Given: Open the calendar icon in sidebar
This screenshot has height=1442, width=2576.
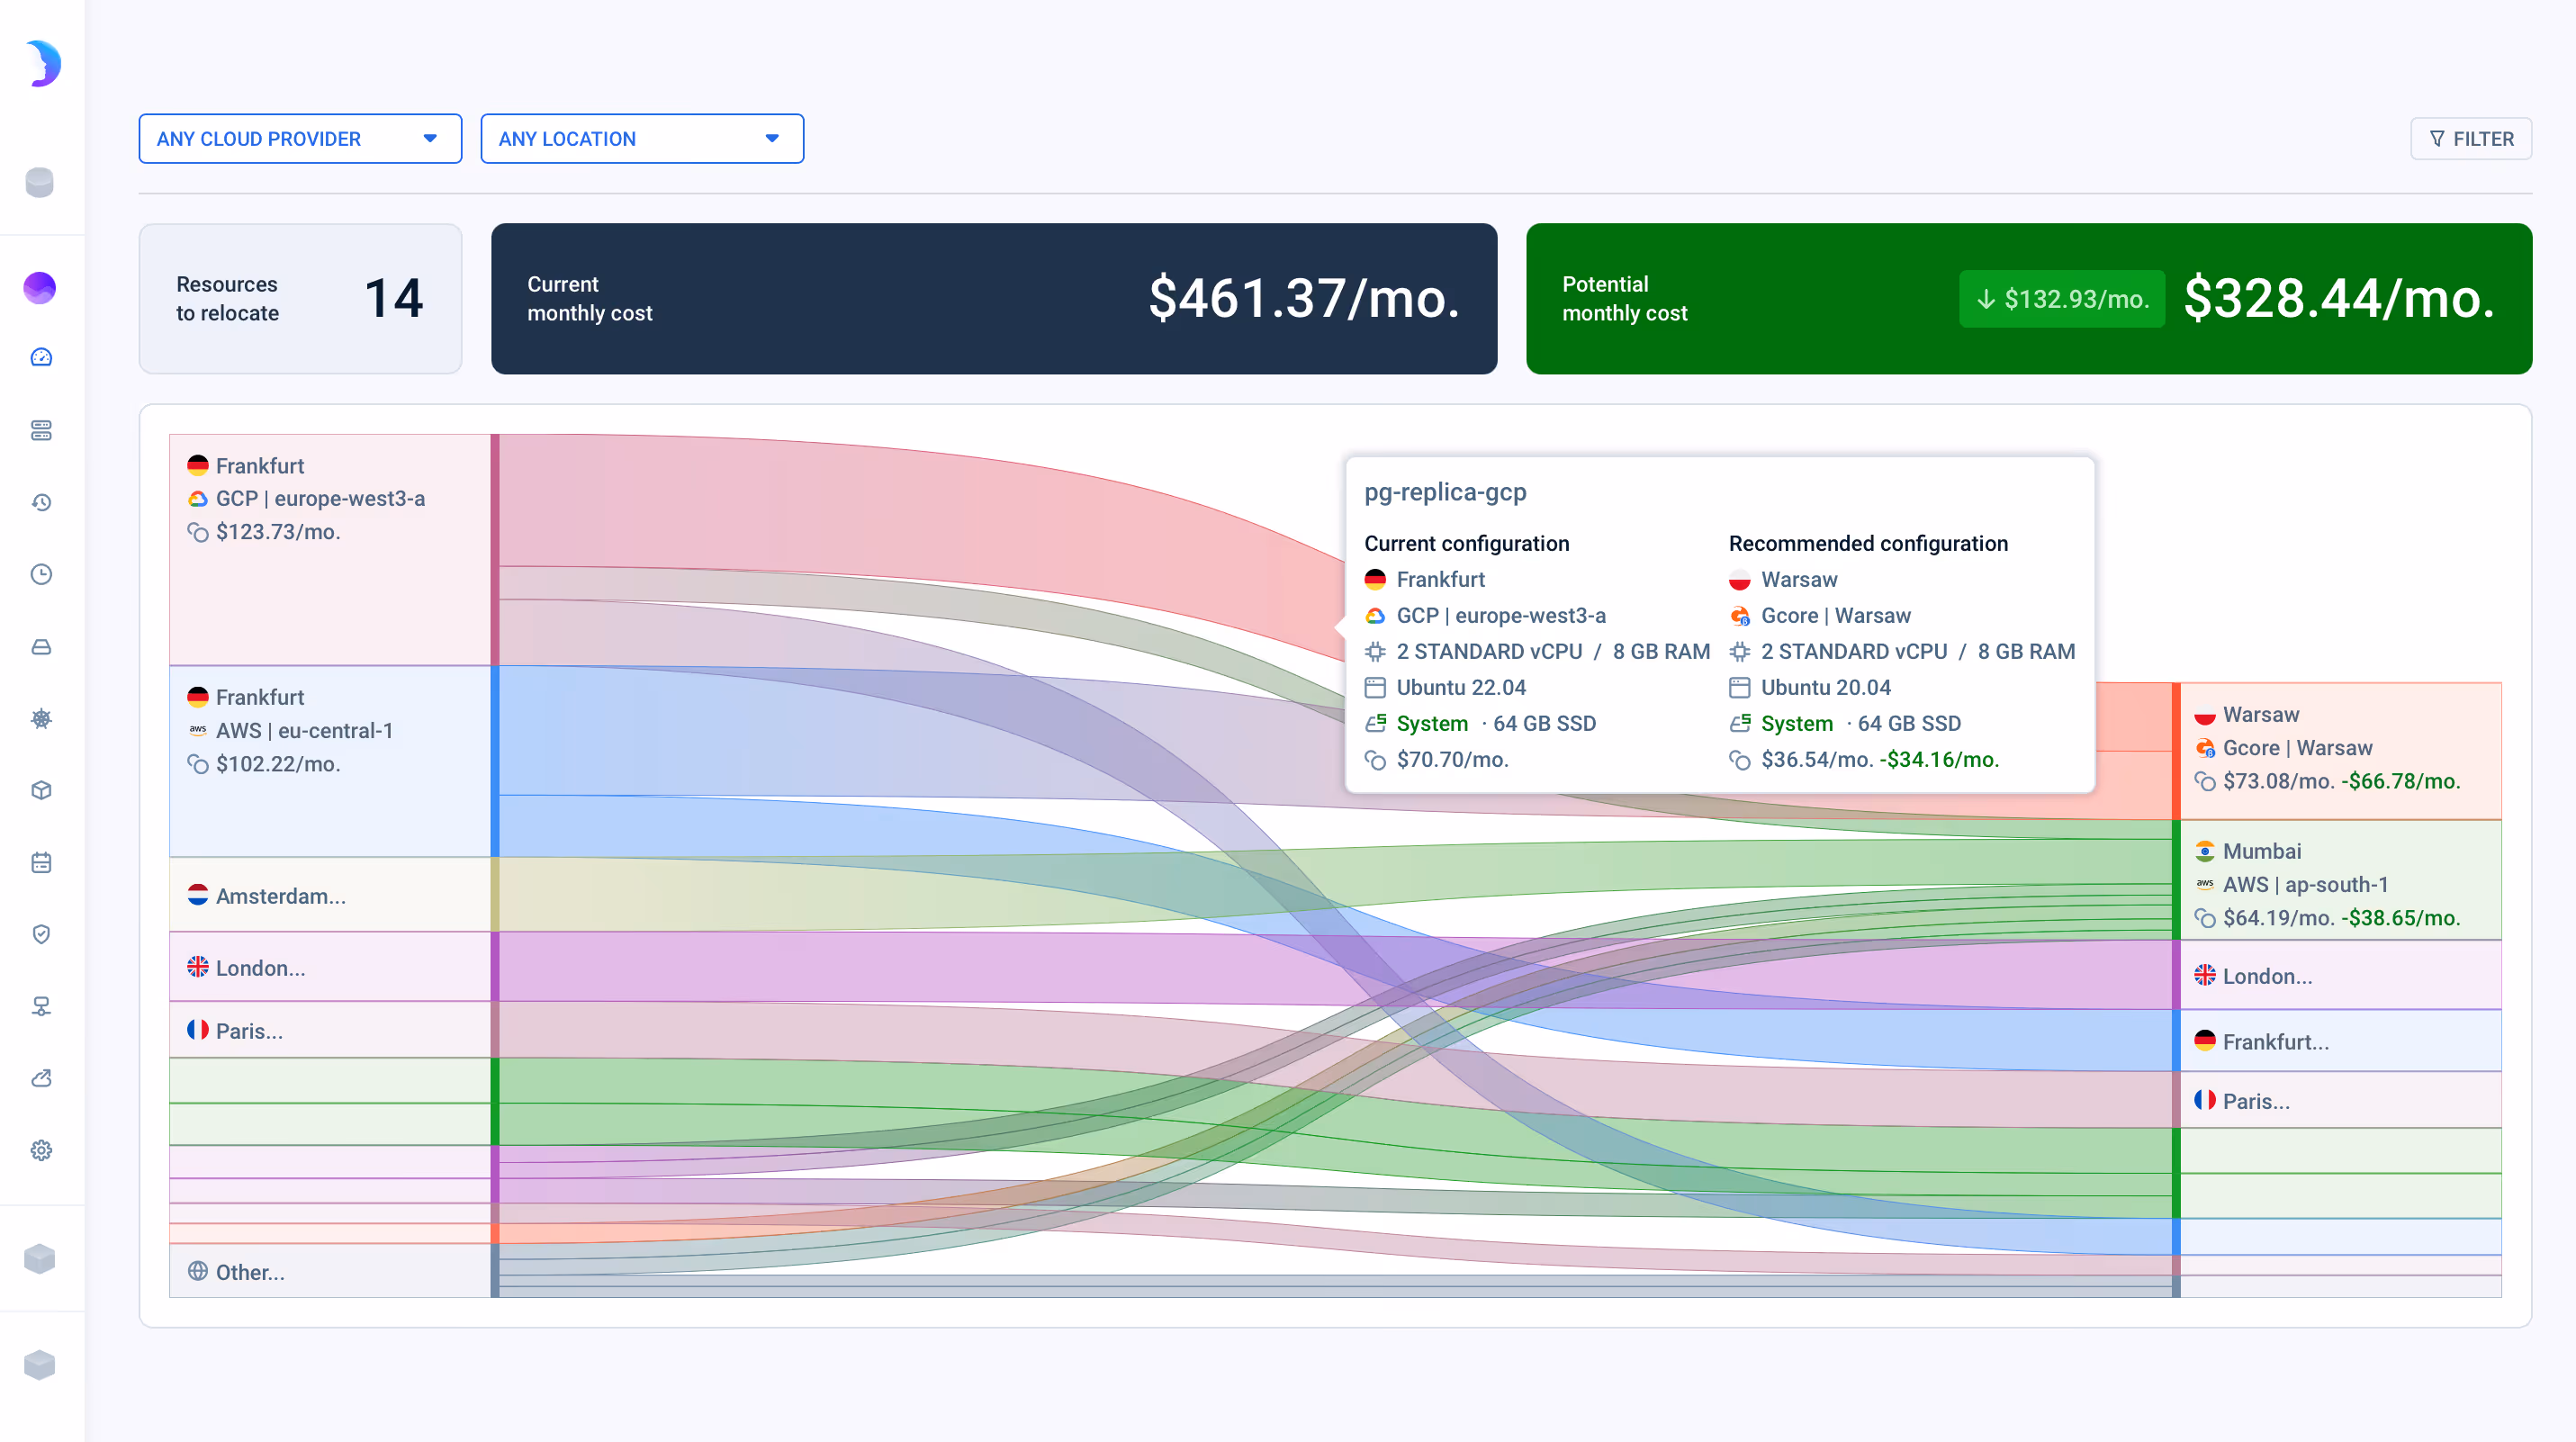Looking at the screenshot, I should click(41, 862).
